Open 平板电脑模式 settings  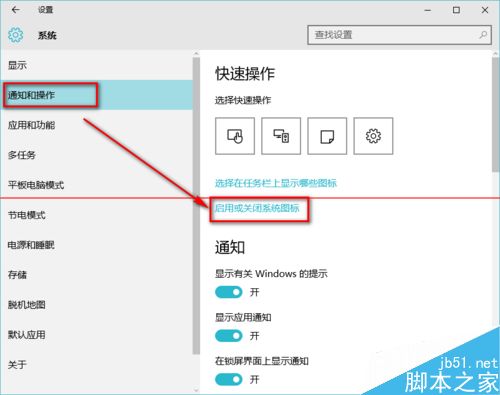coord(96,185)
